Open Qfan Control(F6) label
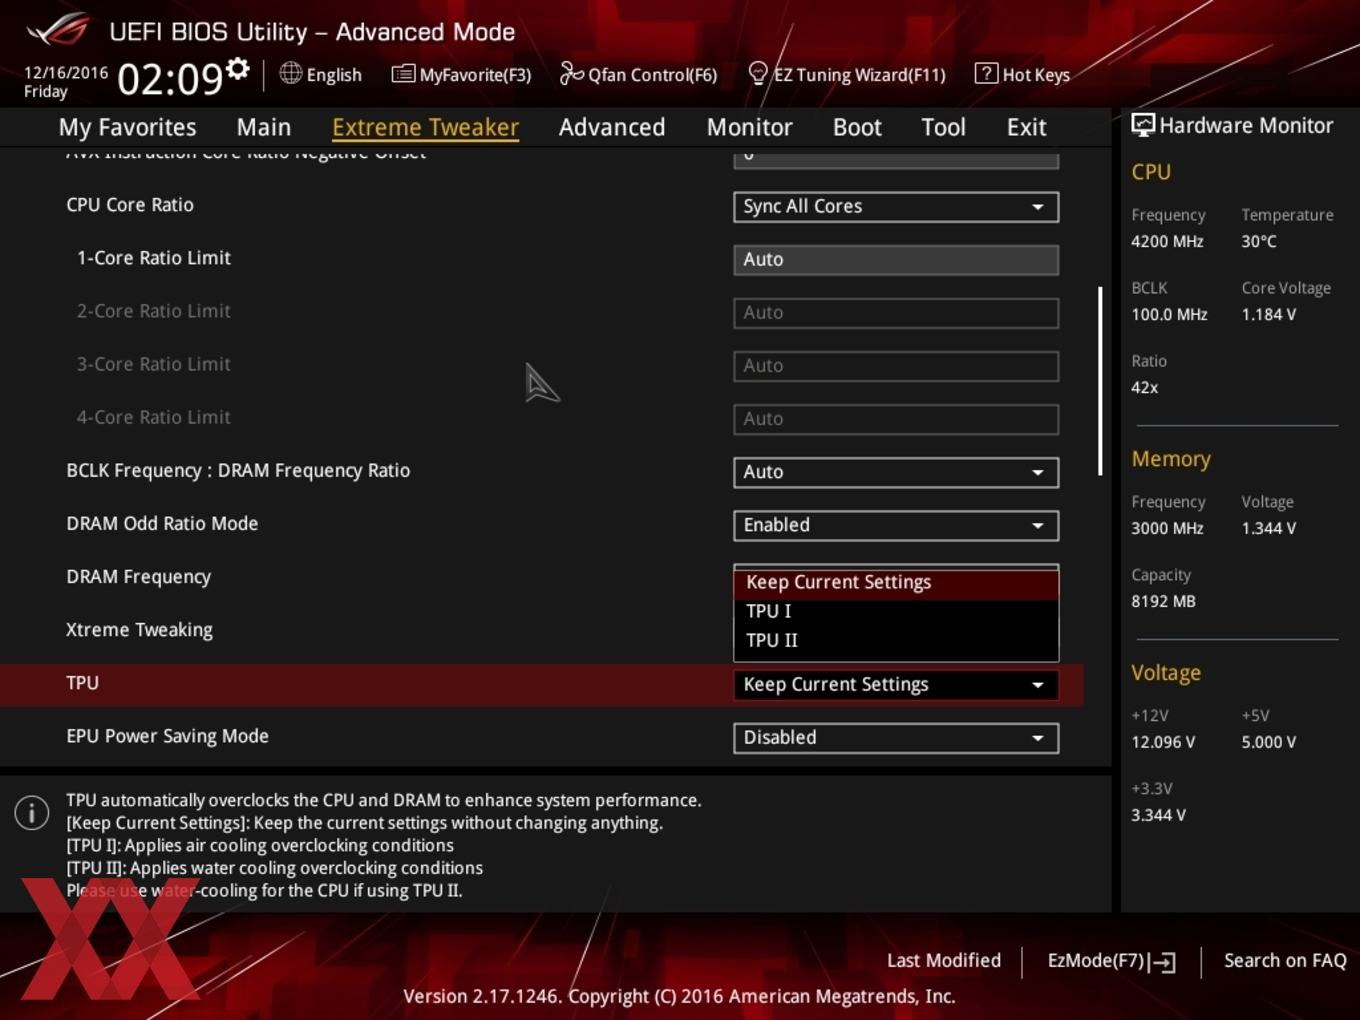This screenshot has width=1360, height=1020. pos(653,75)
